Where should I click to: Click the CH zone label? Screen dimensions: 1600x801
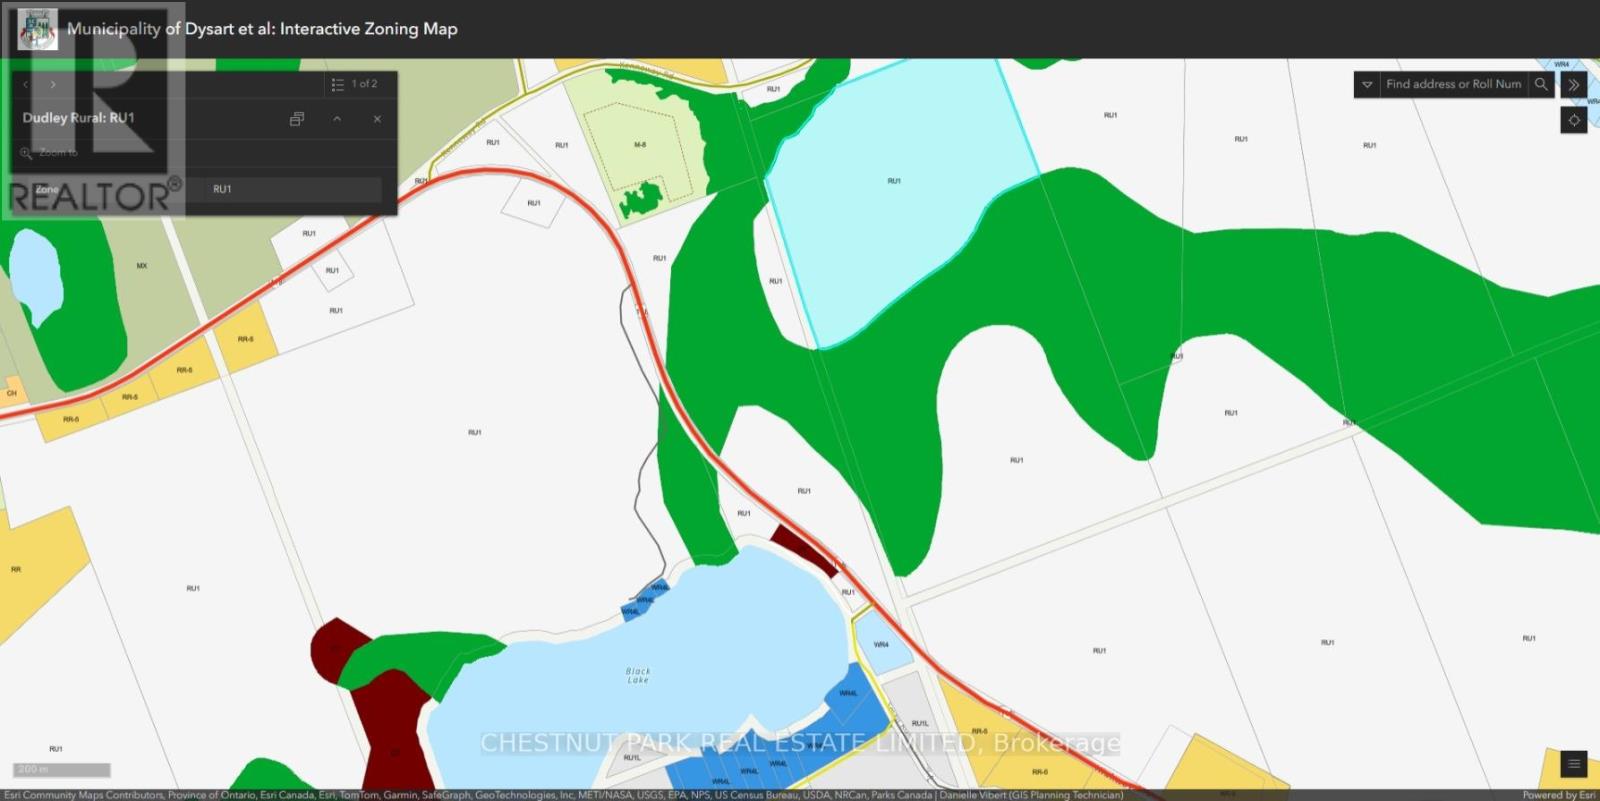pyautogui.click(x=12, y=393)
